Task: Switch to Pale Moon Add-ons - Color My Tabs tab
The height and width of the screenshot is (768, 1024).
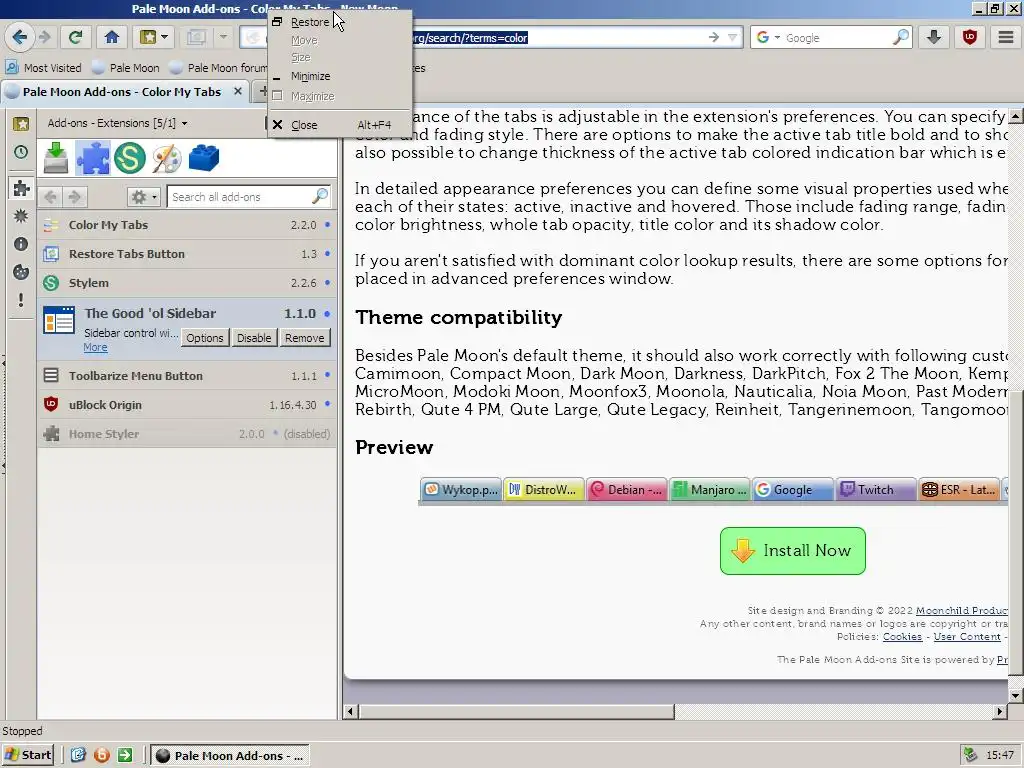Action: point(122,92)
